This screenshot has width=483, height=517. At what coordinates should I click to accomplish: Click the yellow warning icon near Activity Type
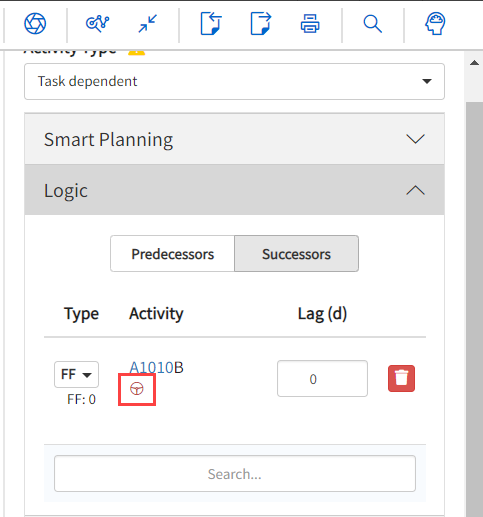(x=136, y=52)
